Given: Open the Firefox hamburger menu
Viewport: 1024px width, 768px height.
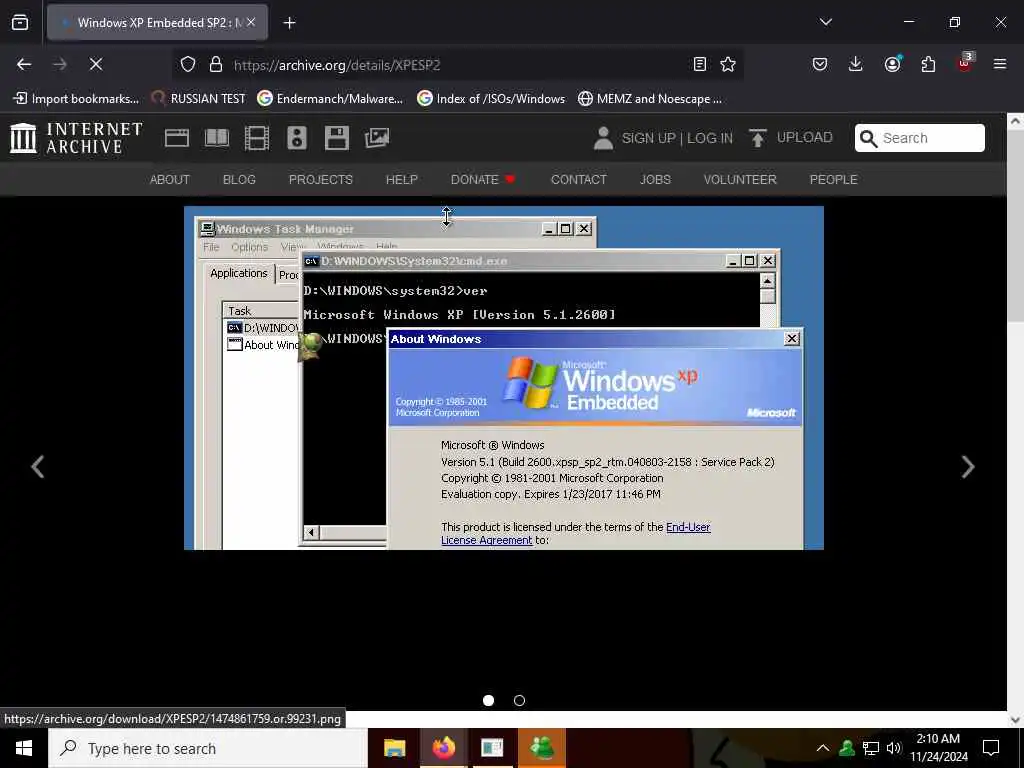Looking at the screenshot, I should pyautogui.click(x=1000, y=64).
